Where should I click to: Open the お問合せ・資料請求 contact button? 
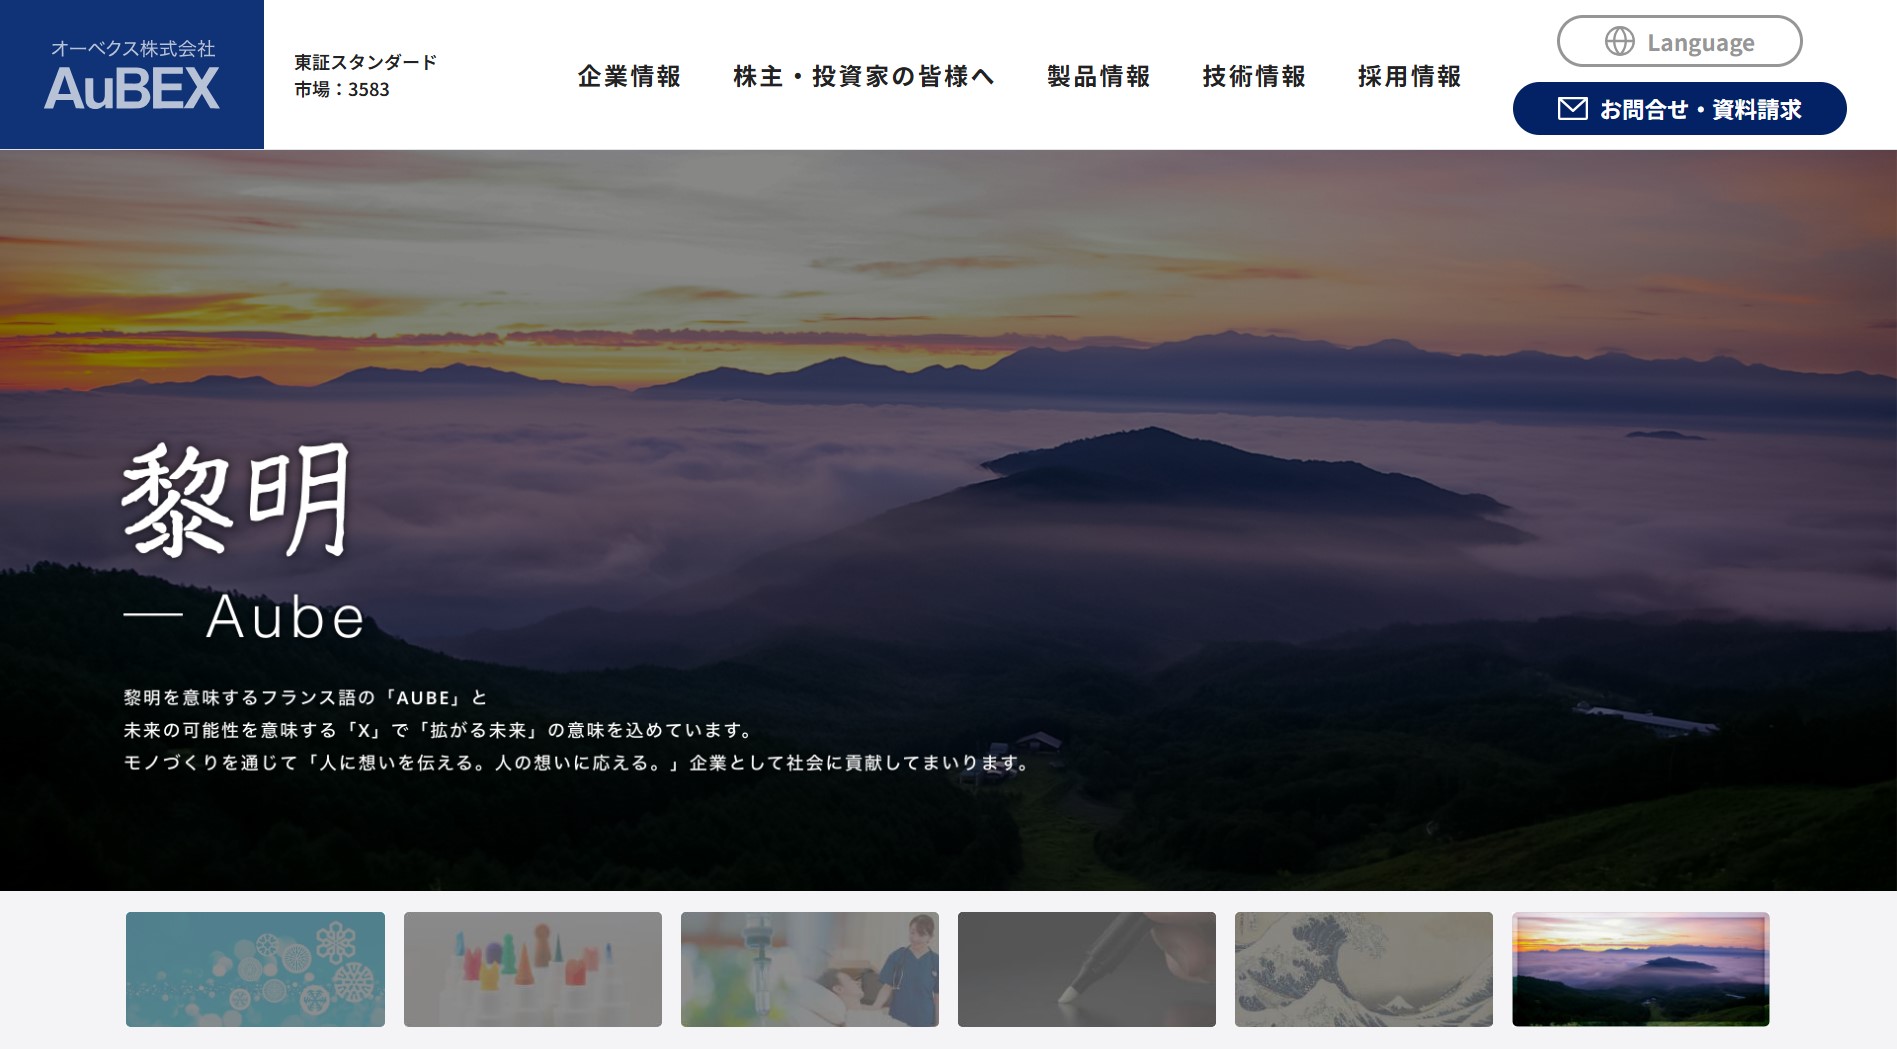coord(1679,108)
